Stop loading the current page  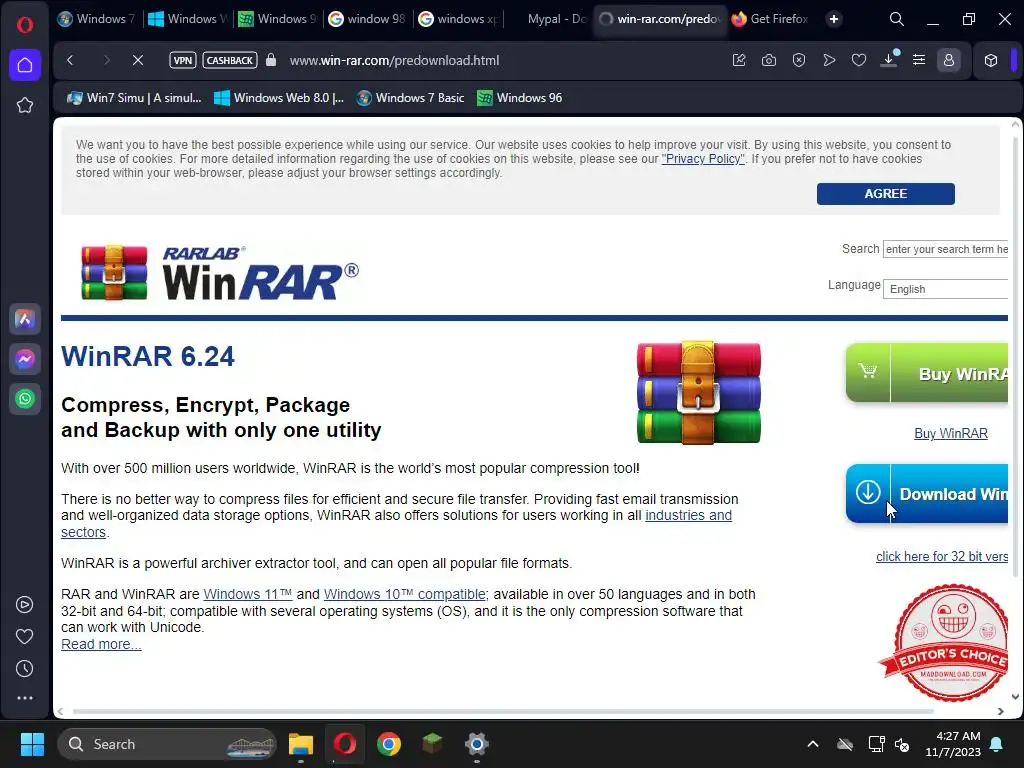pos(138,60)
